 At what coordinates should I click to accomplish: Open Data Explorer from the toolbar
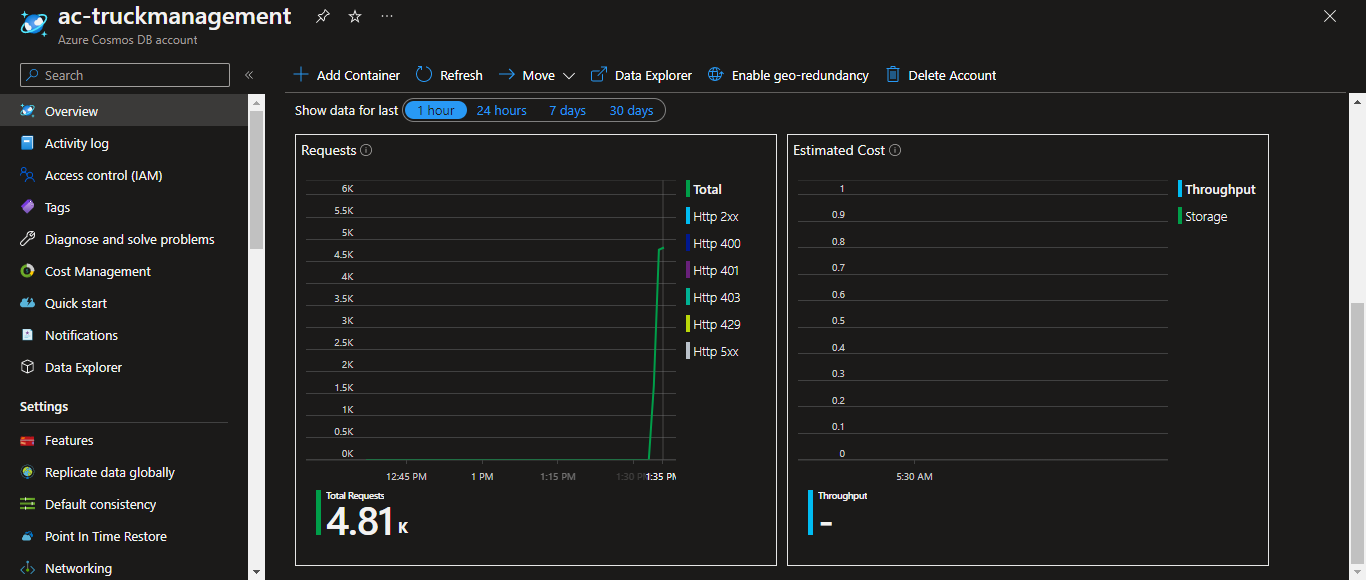click(641, 75)
